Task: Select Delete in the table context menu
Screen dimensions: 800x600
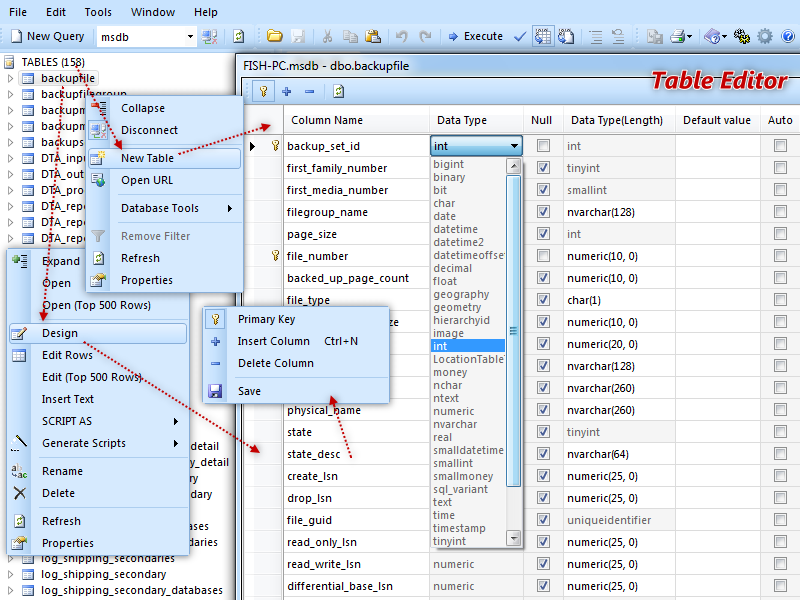Action: pos(98,493)
